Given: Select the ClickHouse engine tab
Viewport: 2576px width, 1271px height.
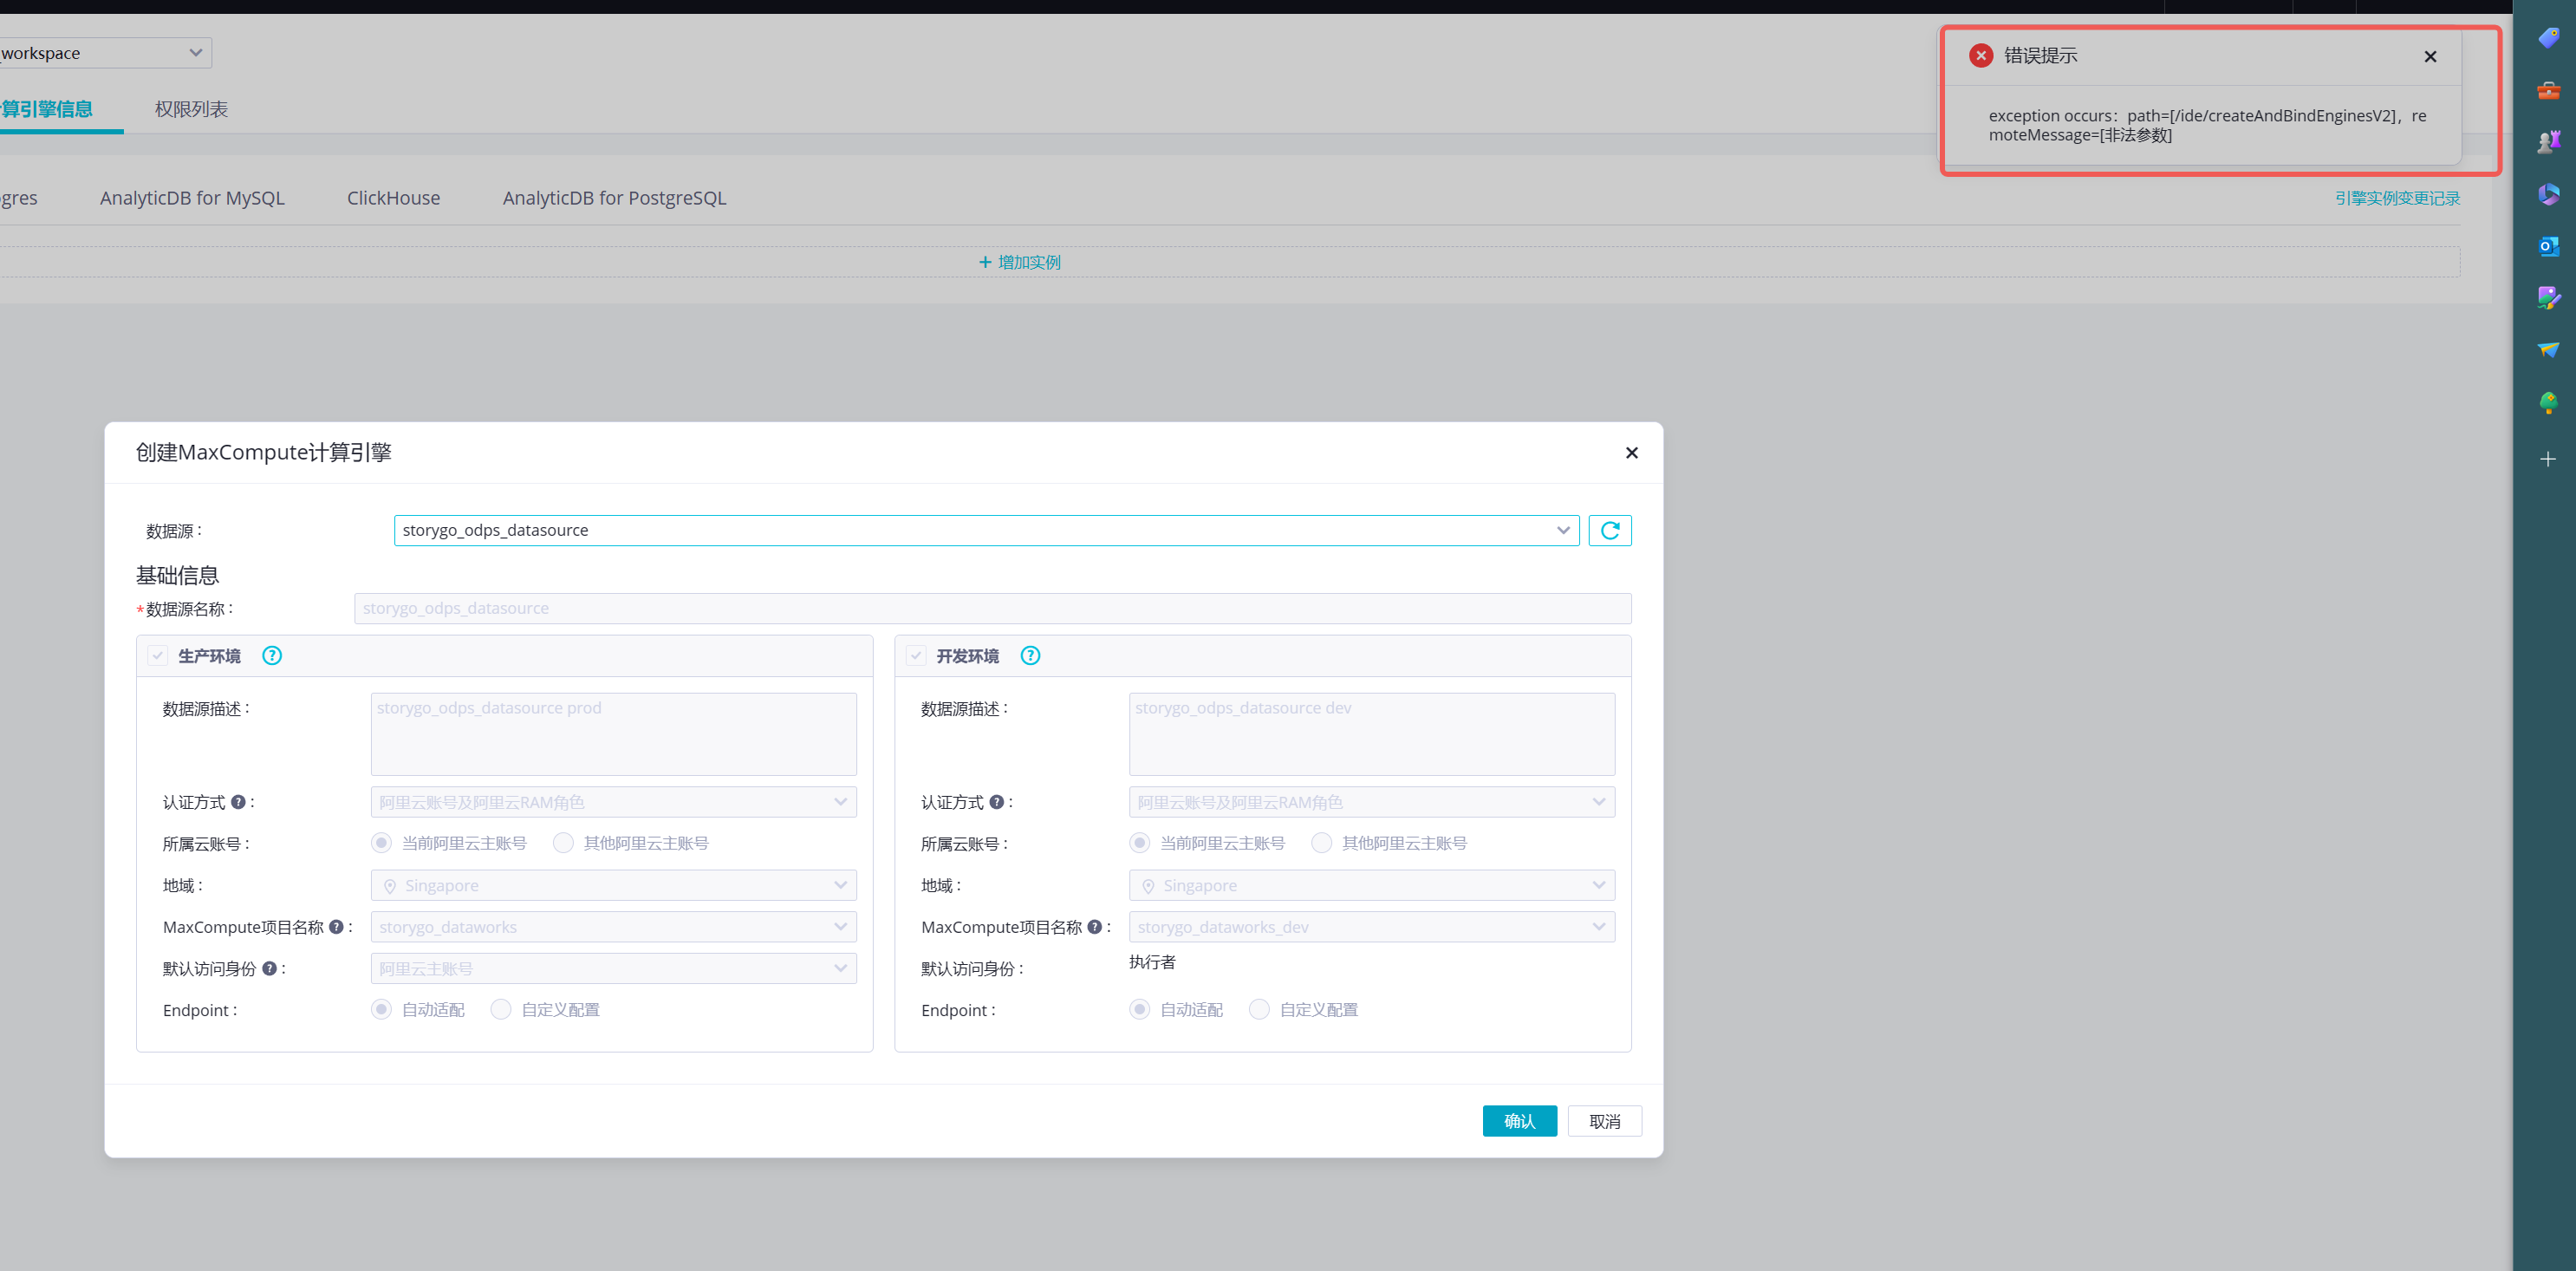Looking at the screenshot, I should point(393,198).
